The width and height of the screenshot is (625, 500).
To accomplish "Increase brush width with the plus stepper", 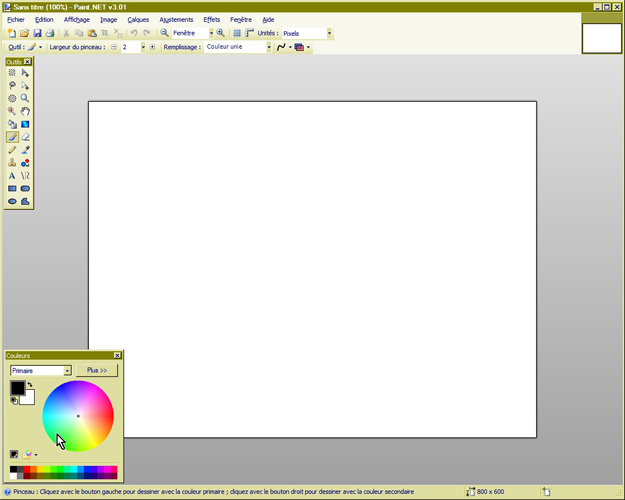I will (151, 47).
